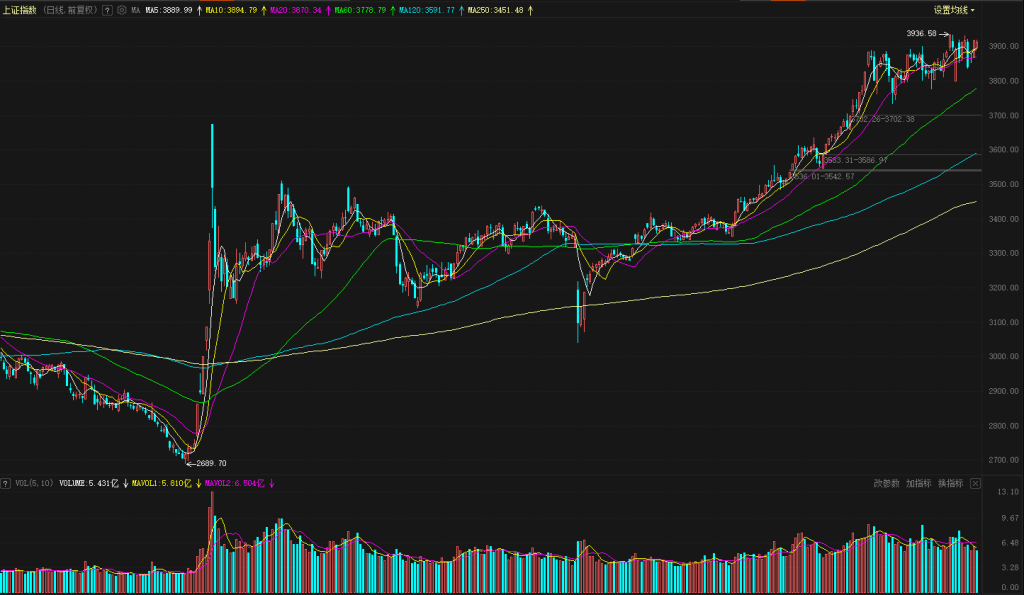
Task: Click the 3936.58 high price marker
Action: [921, 33]
